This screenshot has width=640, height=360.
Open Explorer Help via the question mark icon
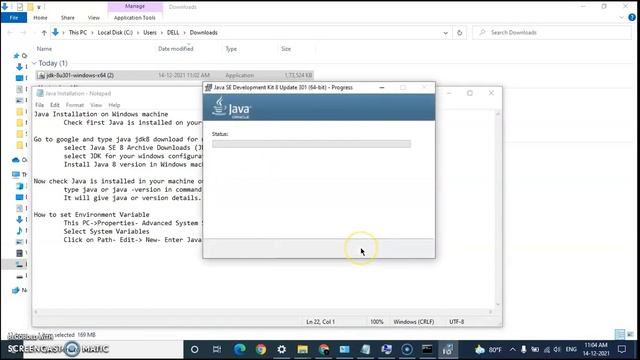(x=632, y=18)
